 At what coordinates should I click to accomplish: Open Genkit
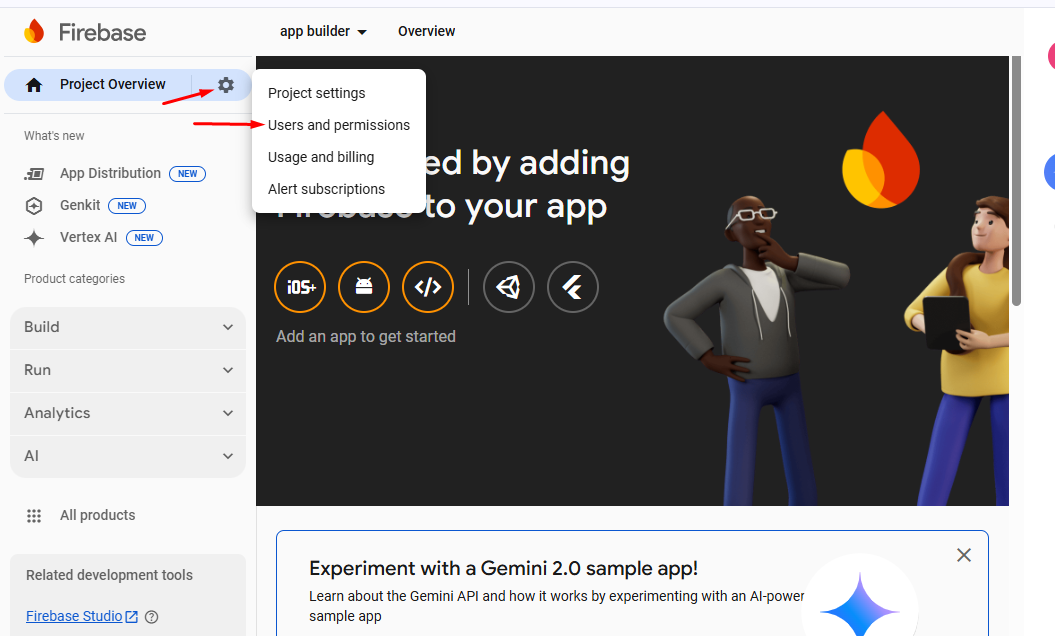tap(80, 205)
